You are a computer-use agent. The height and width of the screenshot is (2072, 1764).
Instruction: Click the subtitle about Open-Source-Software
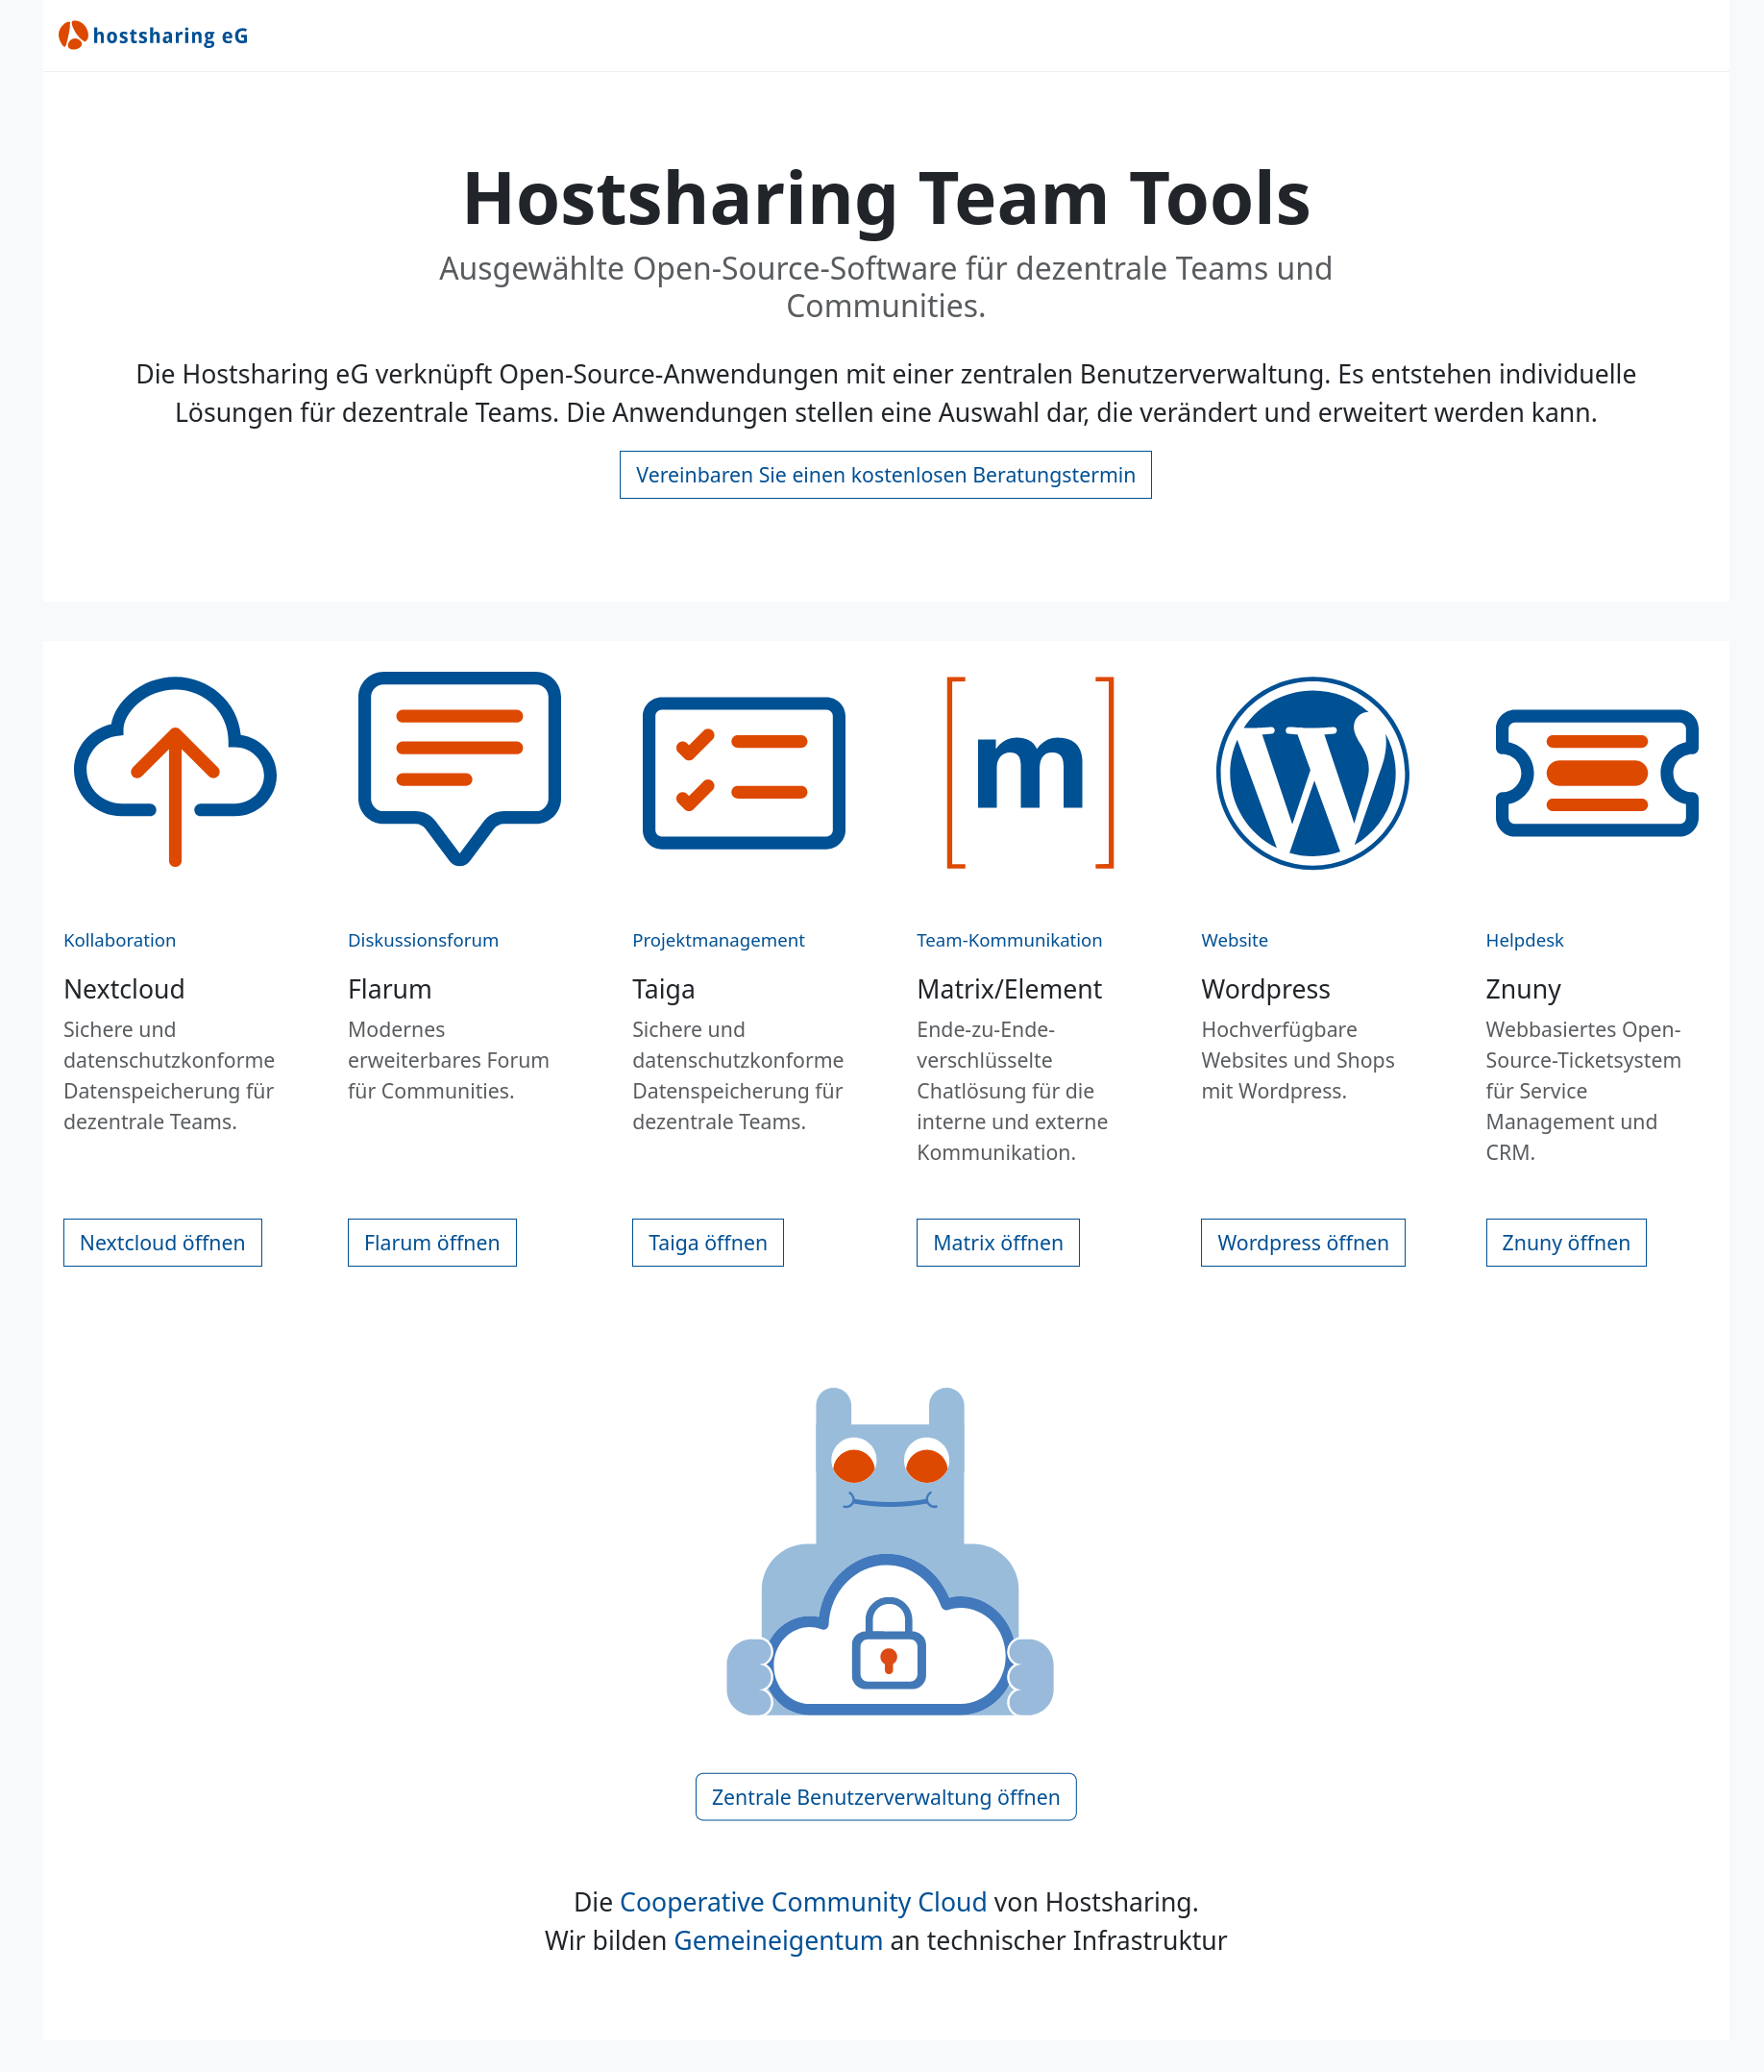[886, 287]
